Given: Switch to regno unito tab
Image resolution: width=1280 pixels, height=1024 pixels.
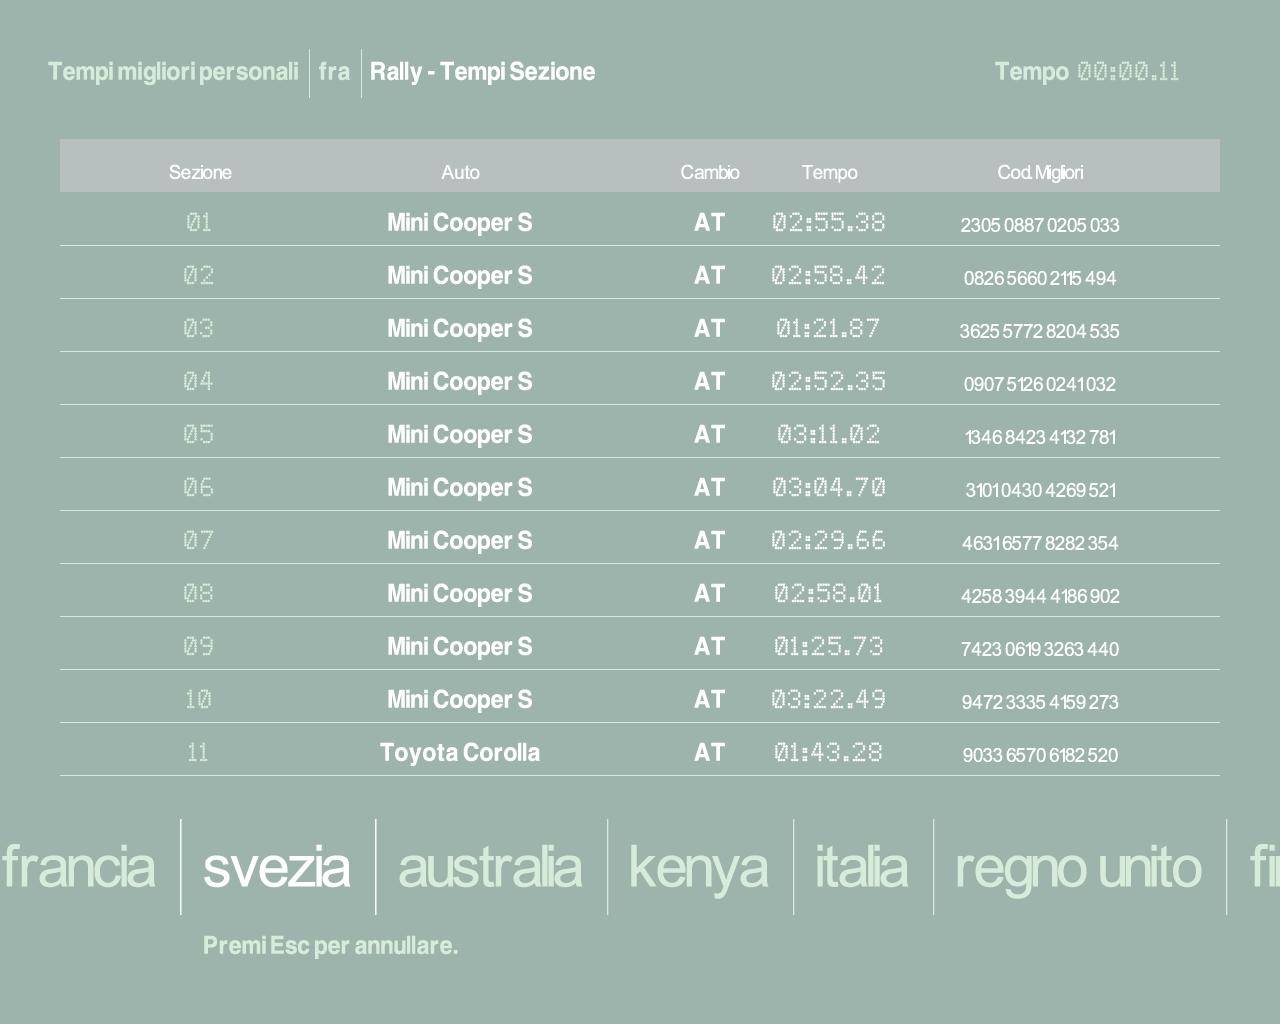Looking at the screenshot, I should (x=1077, y=867).
